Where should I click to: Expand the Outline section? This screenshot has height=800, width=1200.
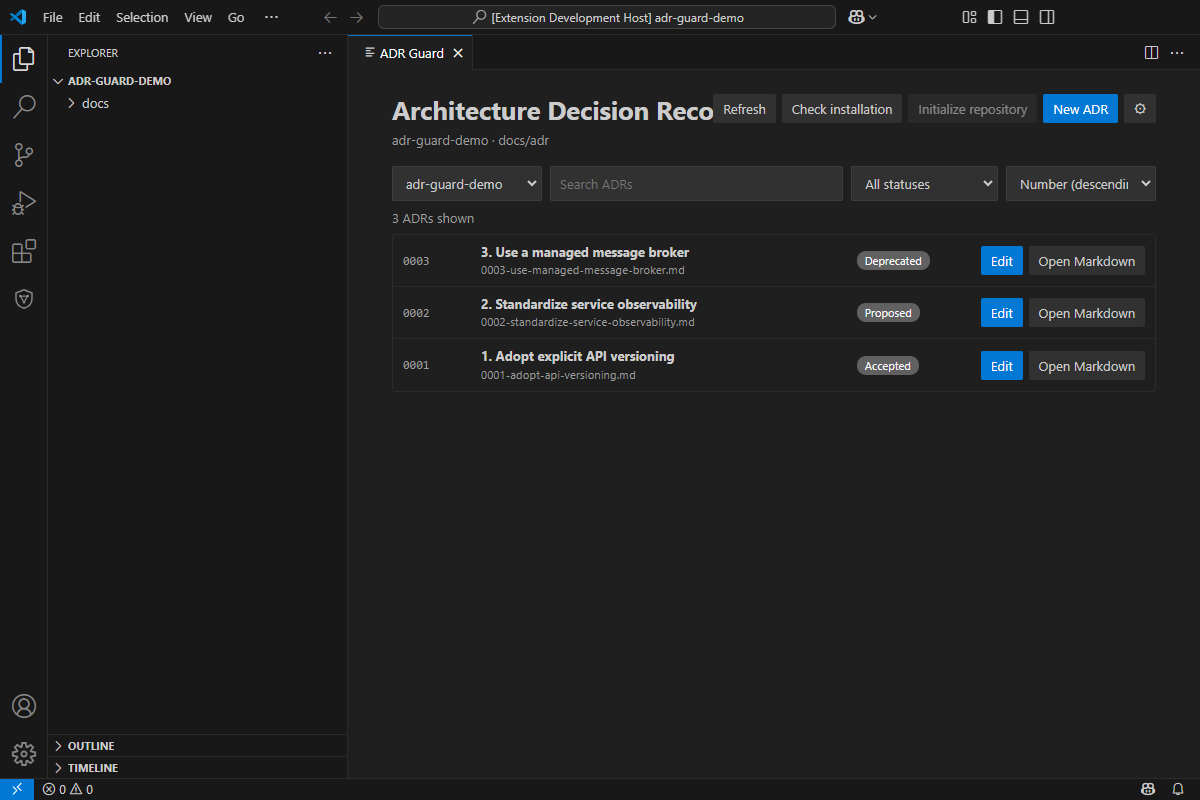click(197, 746)
